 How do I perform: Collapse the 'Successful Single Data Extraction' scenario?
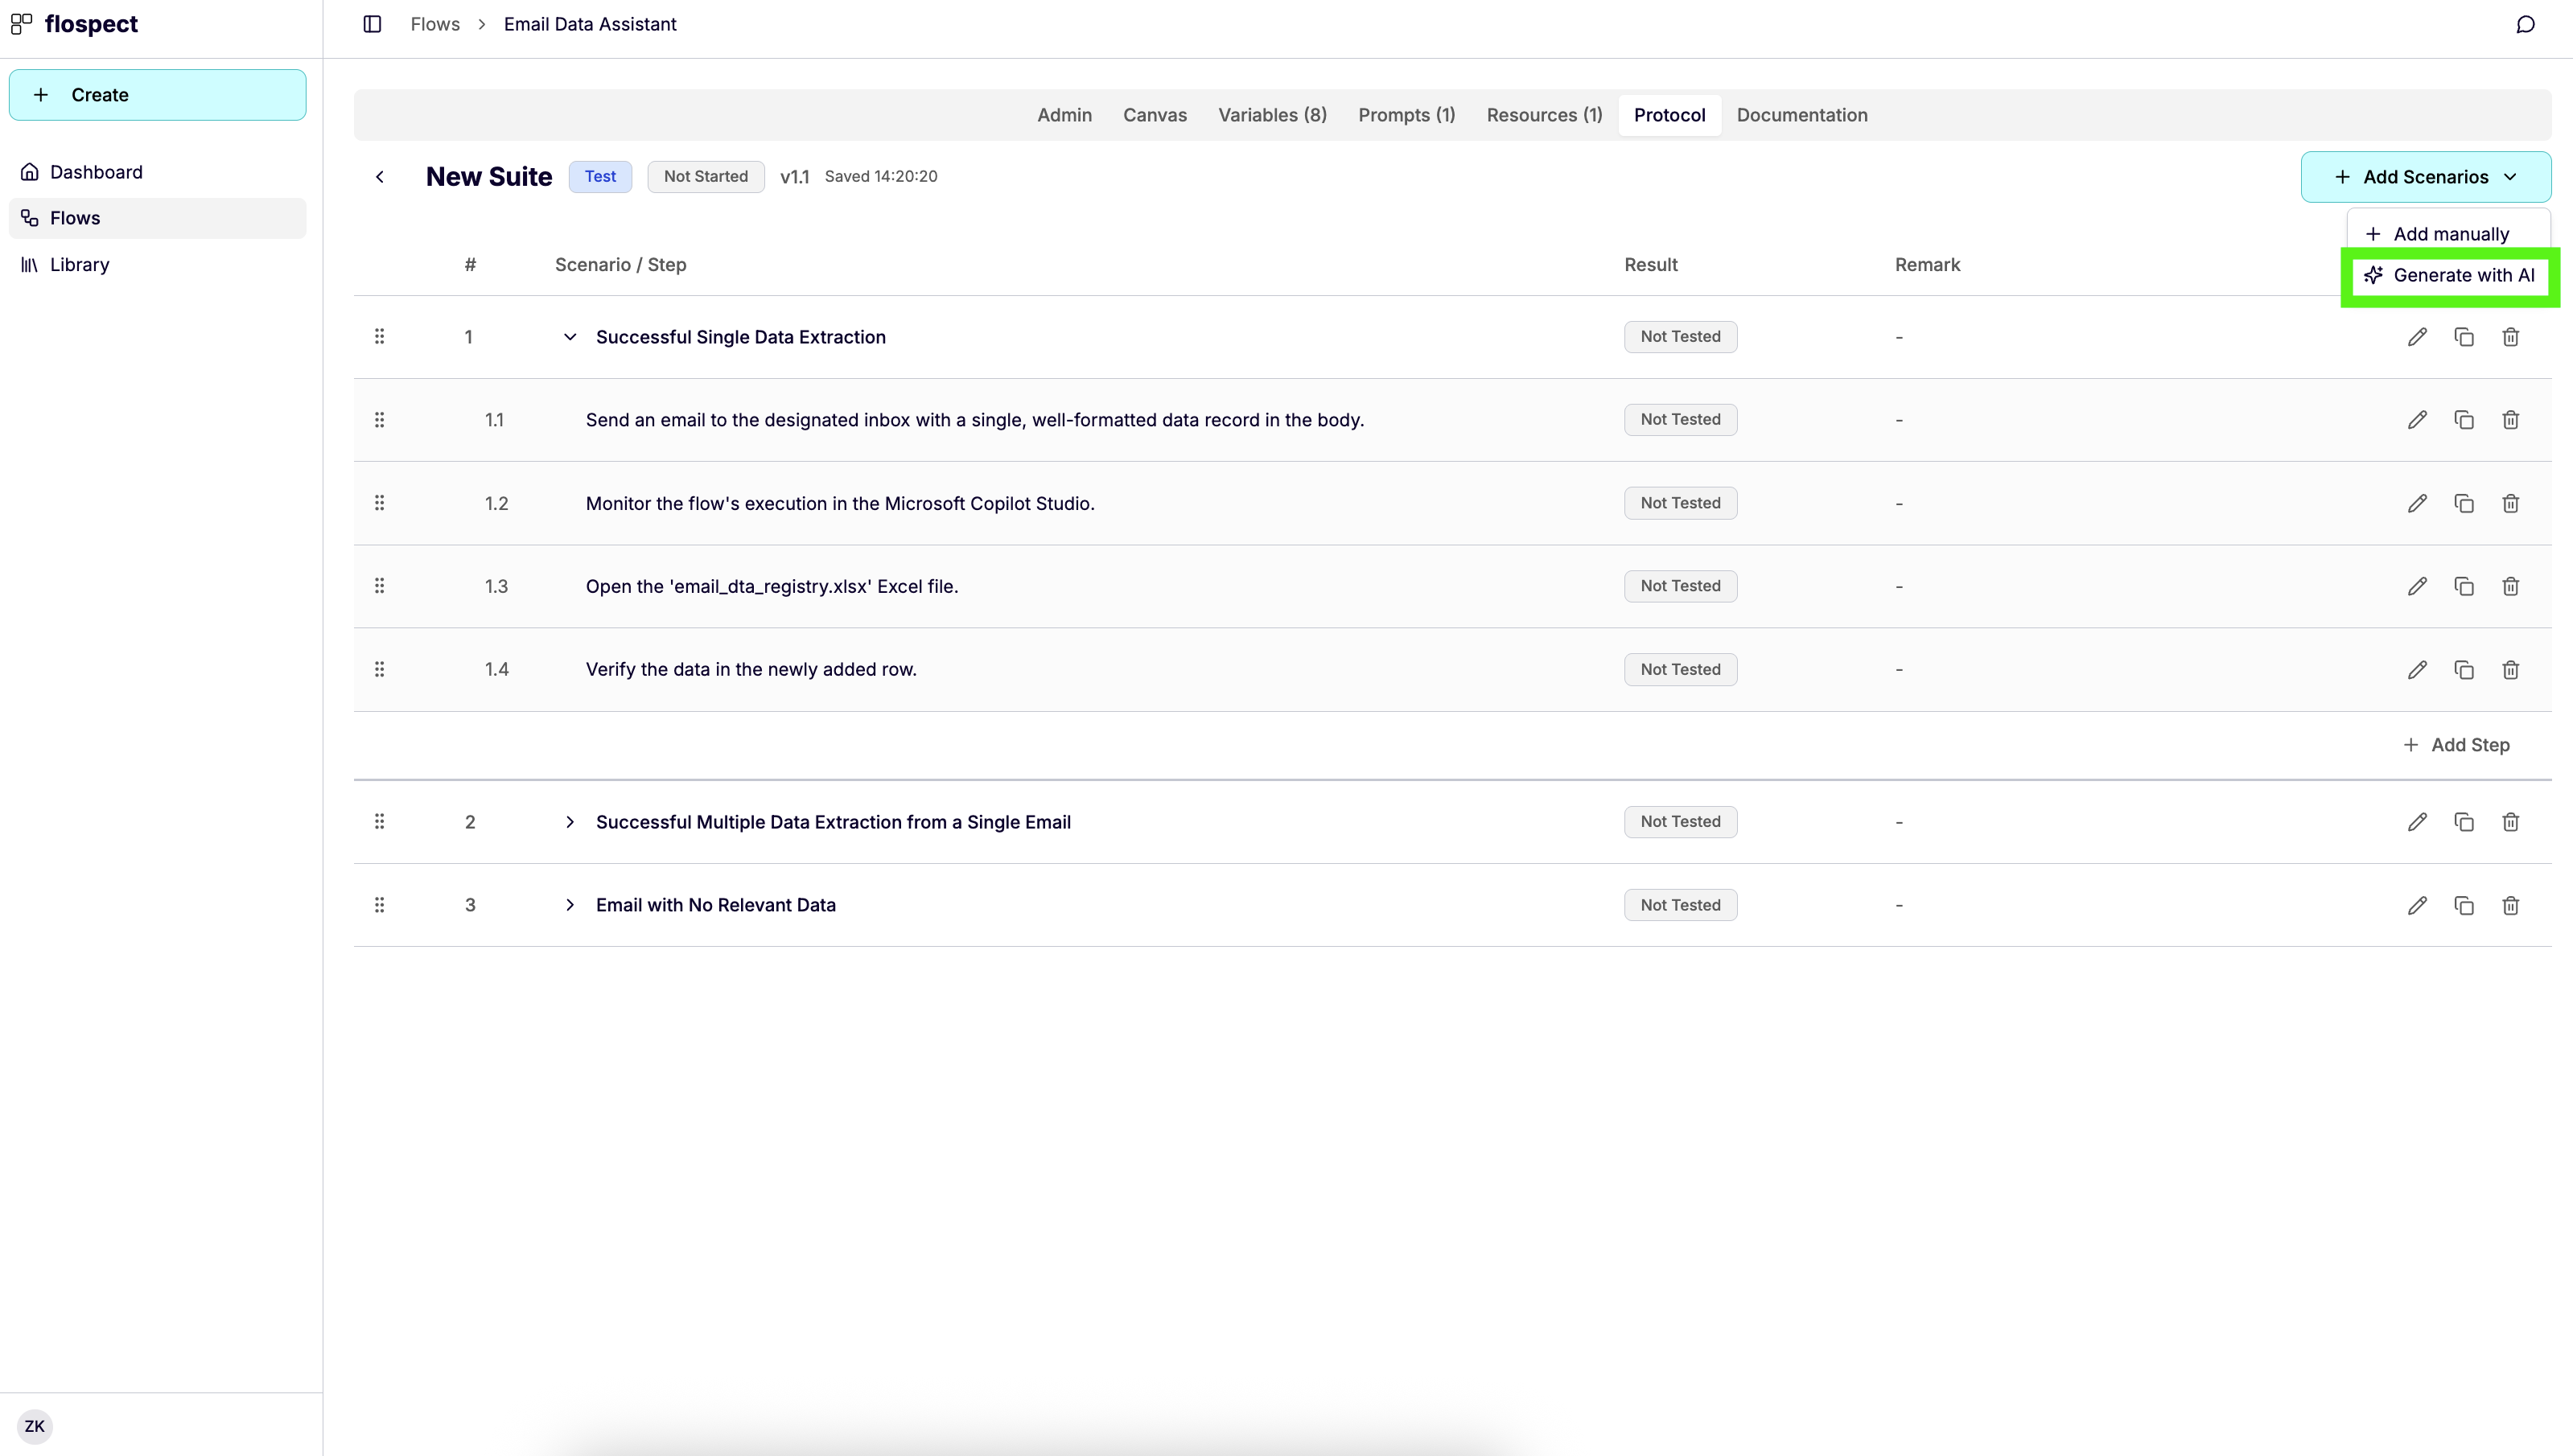click(570, 336)
